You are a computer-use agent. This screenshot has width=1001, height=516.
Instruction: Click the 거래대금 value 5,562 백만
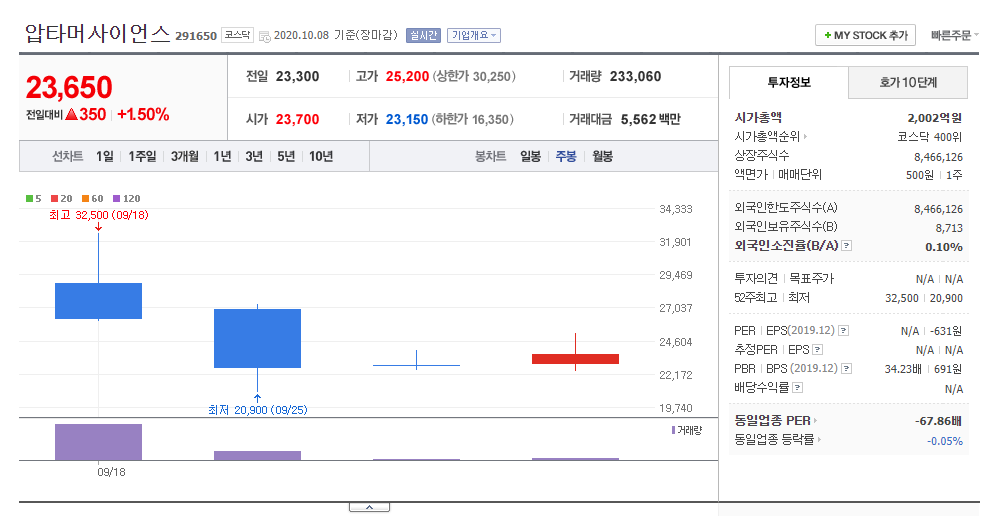[651, 119]
